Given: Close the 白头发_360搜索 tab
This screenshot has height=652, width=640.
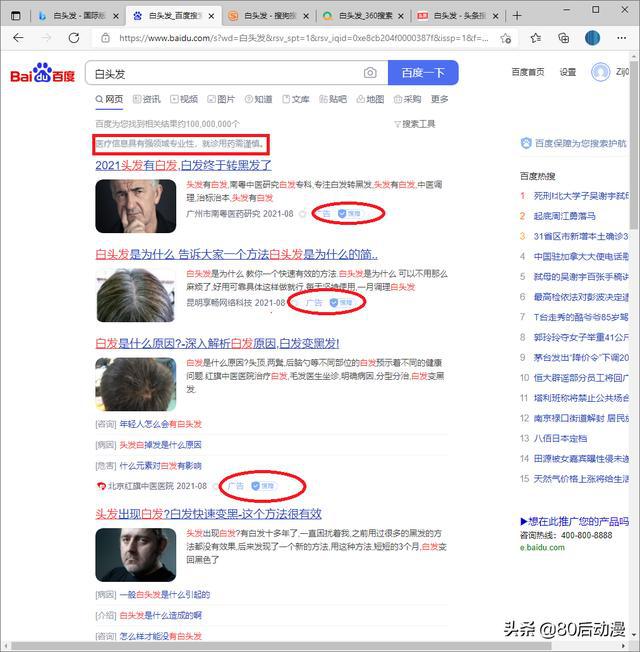Looking at the screenshot, I should tap(401, 16).
